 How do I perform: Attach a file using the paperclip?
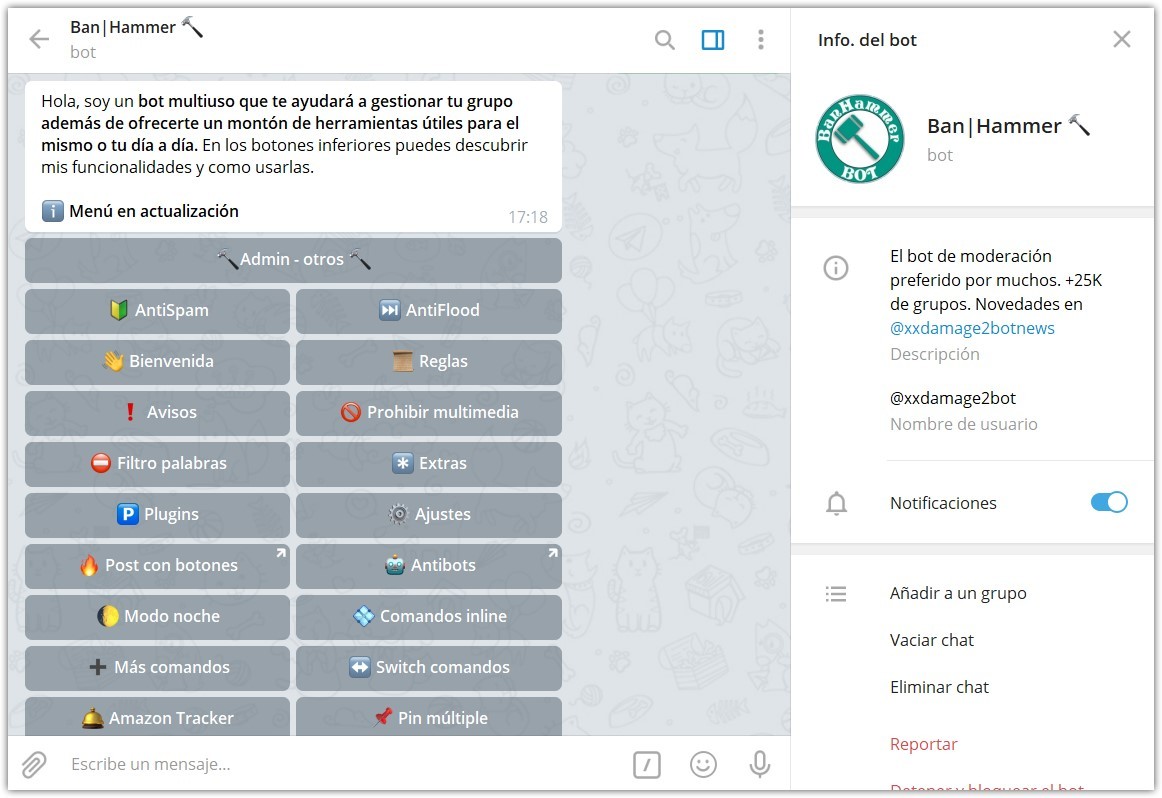(34, 764)
